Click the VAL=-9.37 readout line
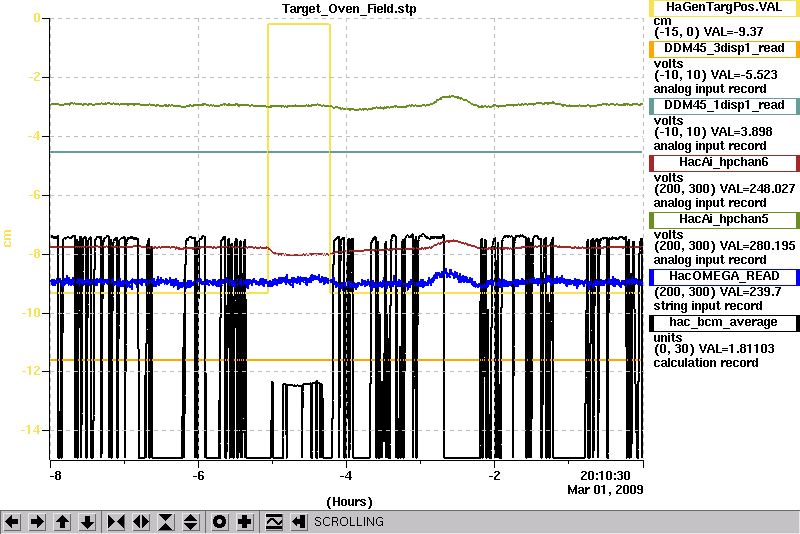 pyautogui.click(x=709, y=32)
